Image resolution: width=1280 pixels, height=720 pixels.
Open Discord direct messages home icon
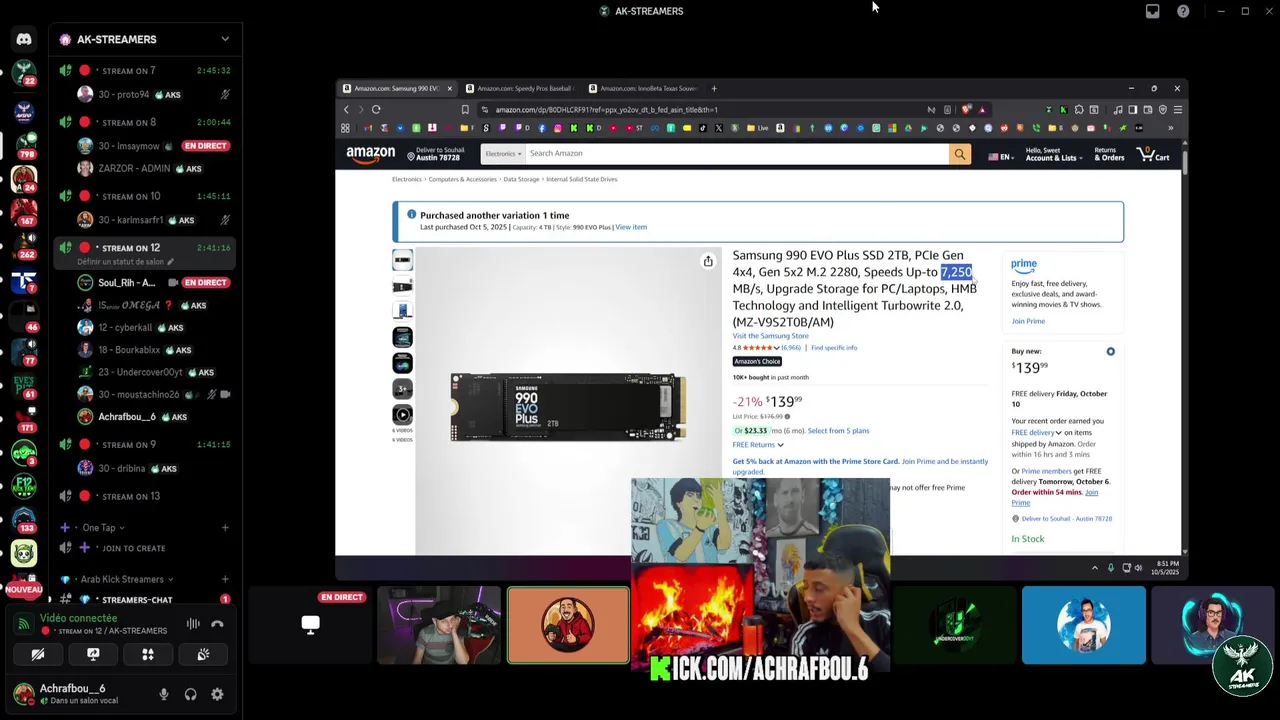[24, 39]
